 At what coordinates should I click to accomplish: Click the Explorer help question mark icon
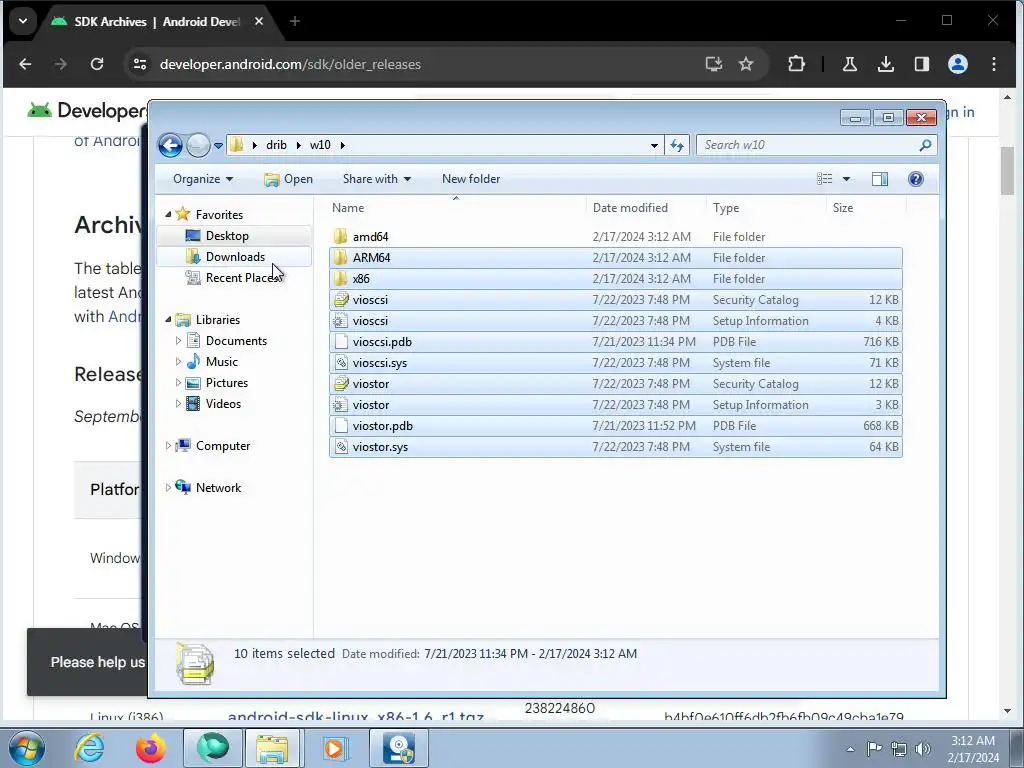[x=916, y=179]
